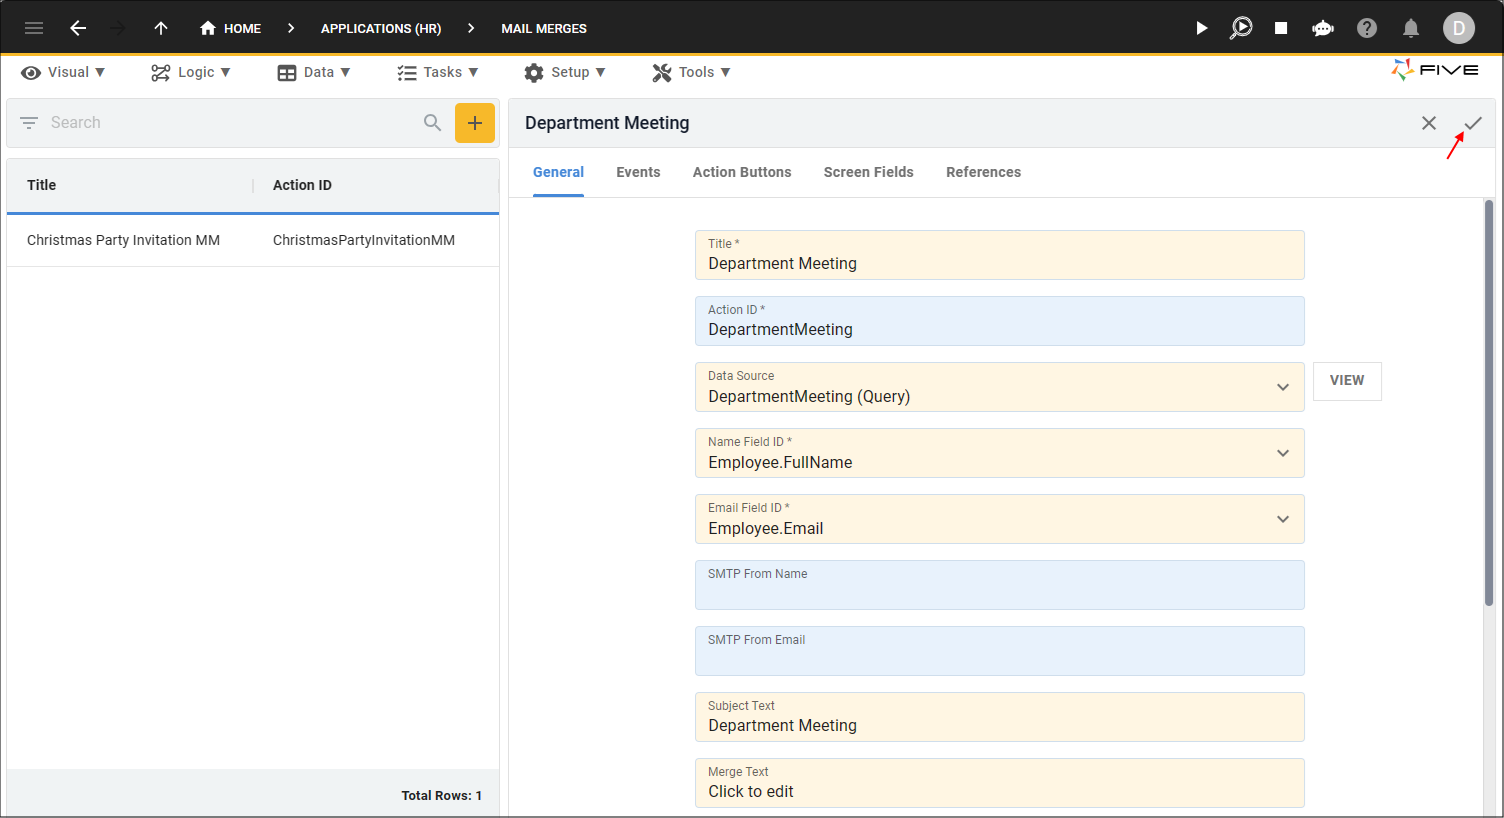The image size is (1504, 818).
Task: Click the VIEW button
Action: pyautogui.click(x=1347, y=381)
